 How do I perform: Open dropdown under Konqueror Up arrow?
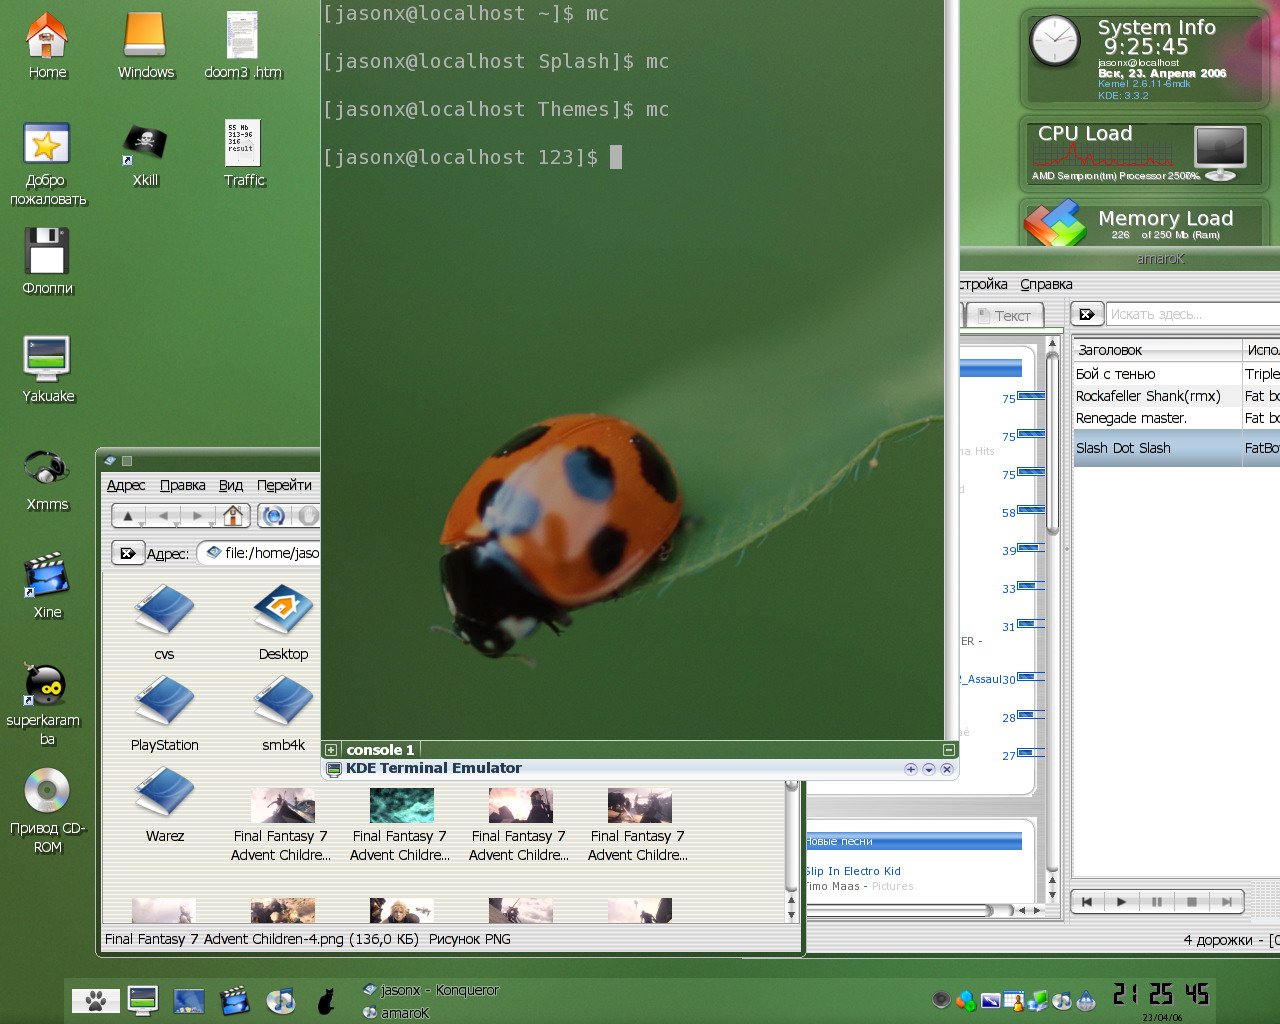(x=141, y=524)
